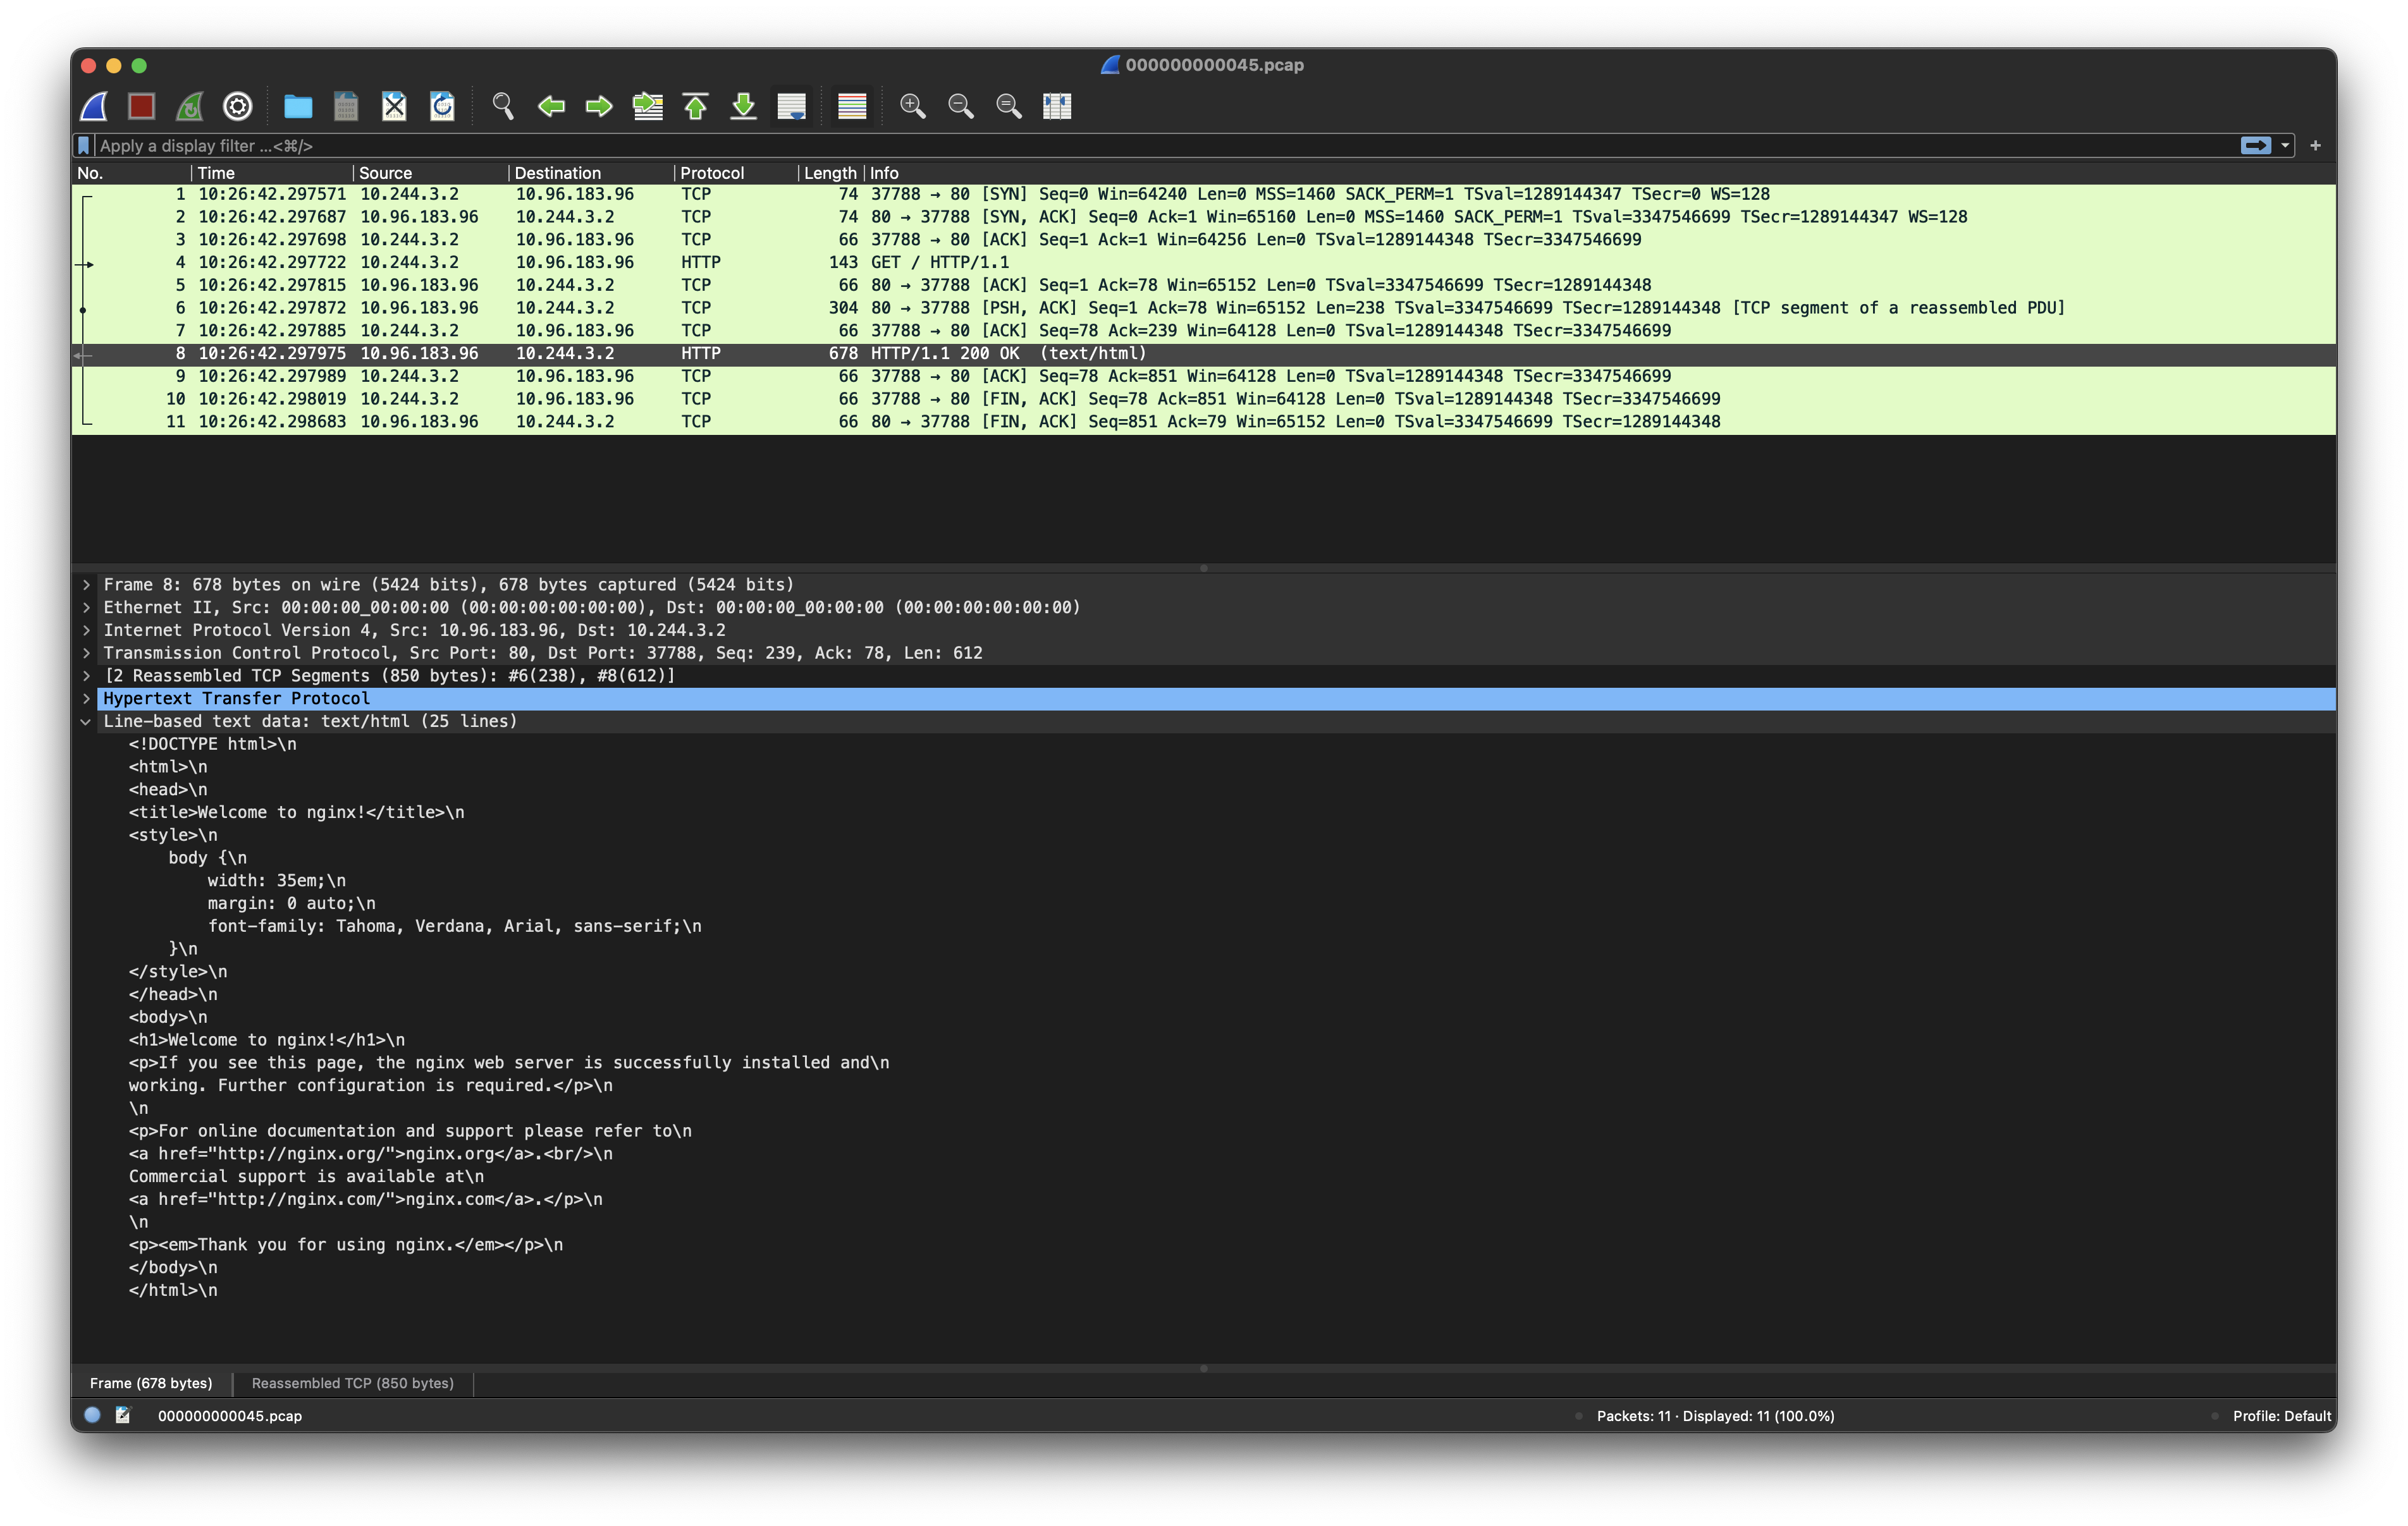Image resolution: width=2408 pixels, height=1526 pixels.
Task: Toggle auto-scroll during live capture
Action: (x=792, y=106)
